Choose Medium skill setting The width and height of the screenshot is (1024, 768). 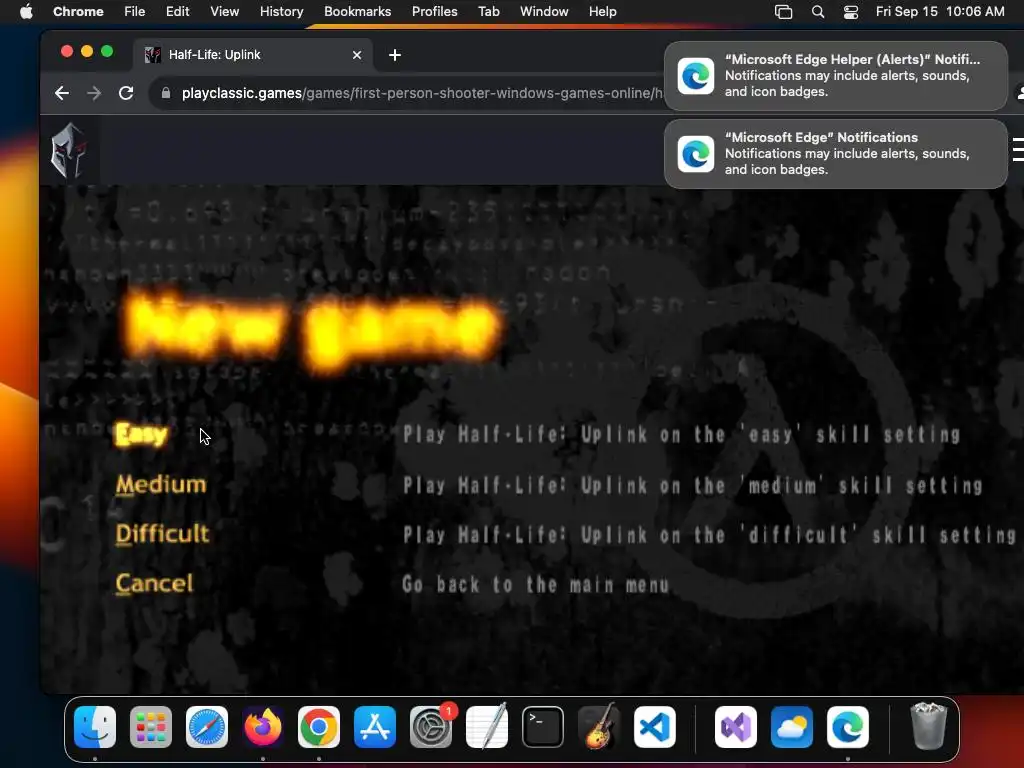pyautogui.click(x=161, y=485)
